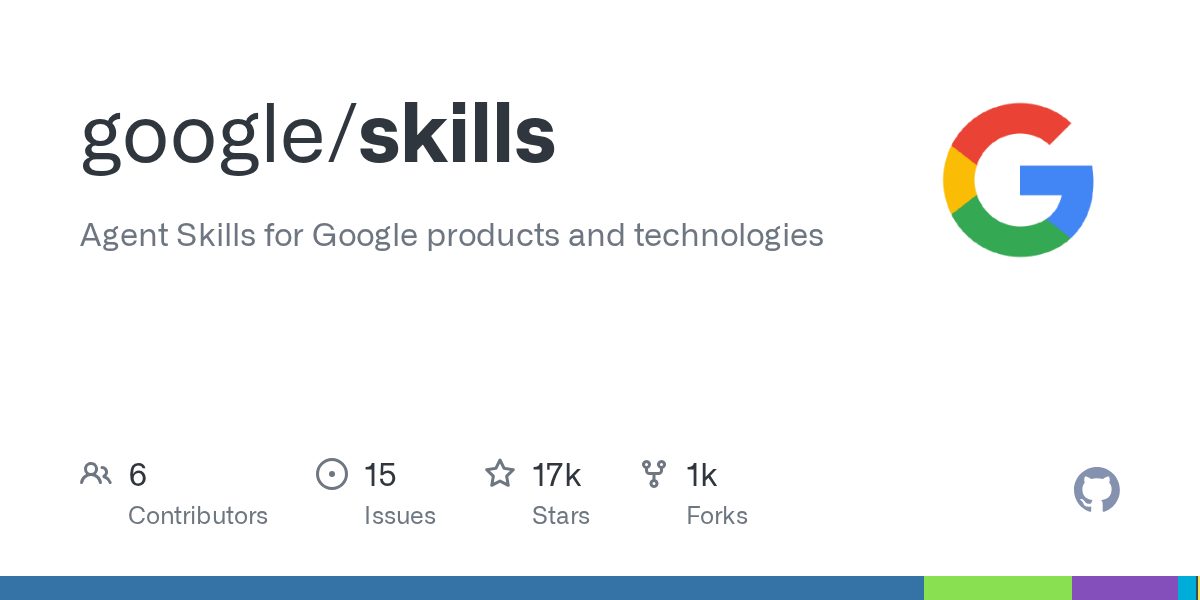Click the Google G logo
Viewport: 1200px width, 600px height.
(x=1018, y=180)
